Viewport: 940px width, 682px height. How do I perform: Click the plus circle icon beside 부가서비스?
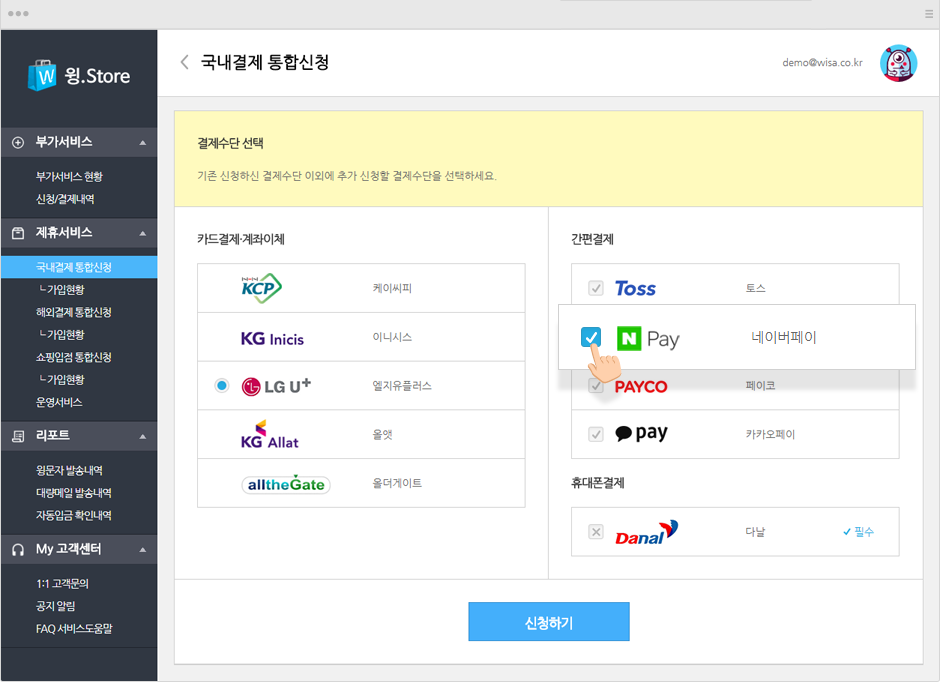tap(18, 143)
